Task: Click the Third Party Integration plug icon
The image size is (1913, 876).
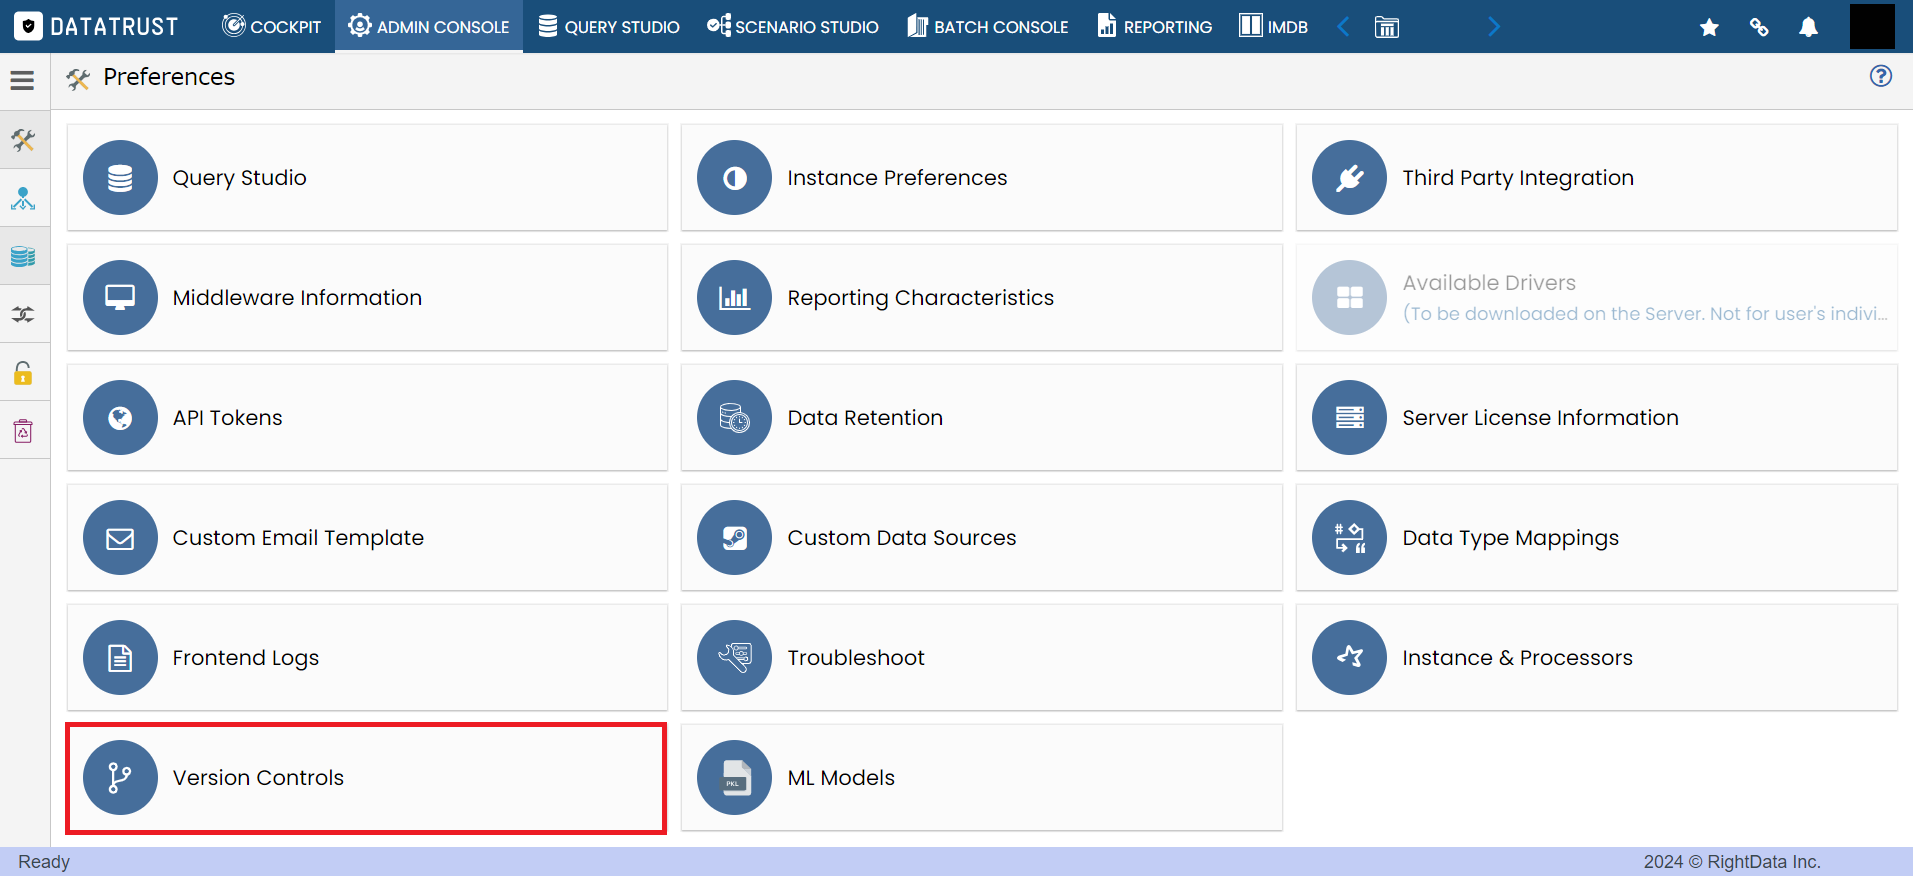Action: click(1350, 178)
